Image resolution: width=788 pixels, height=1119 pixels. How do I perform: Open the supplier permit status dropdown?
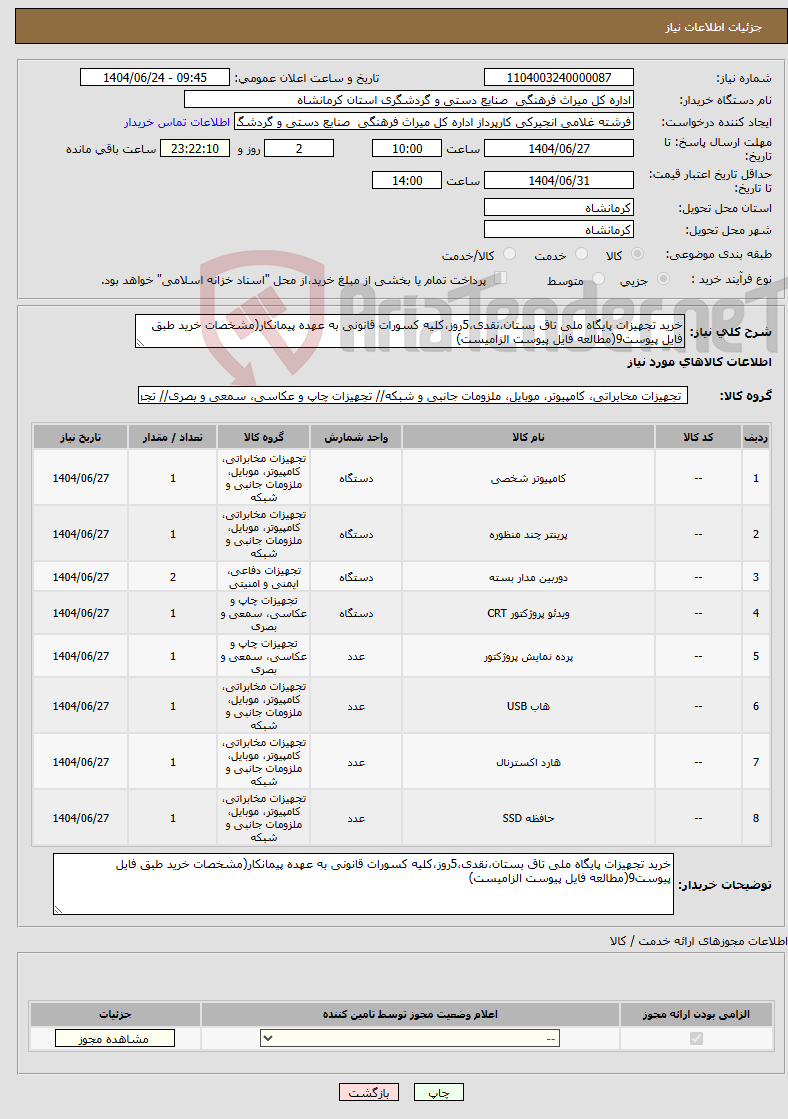(410, 1038)
